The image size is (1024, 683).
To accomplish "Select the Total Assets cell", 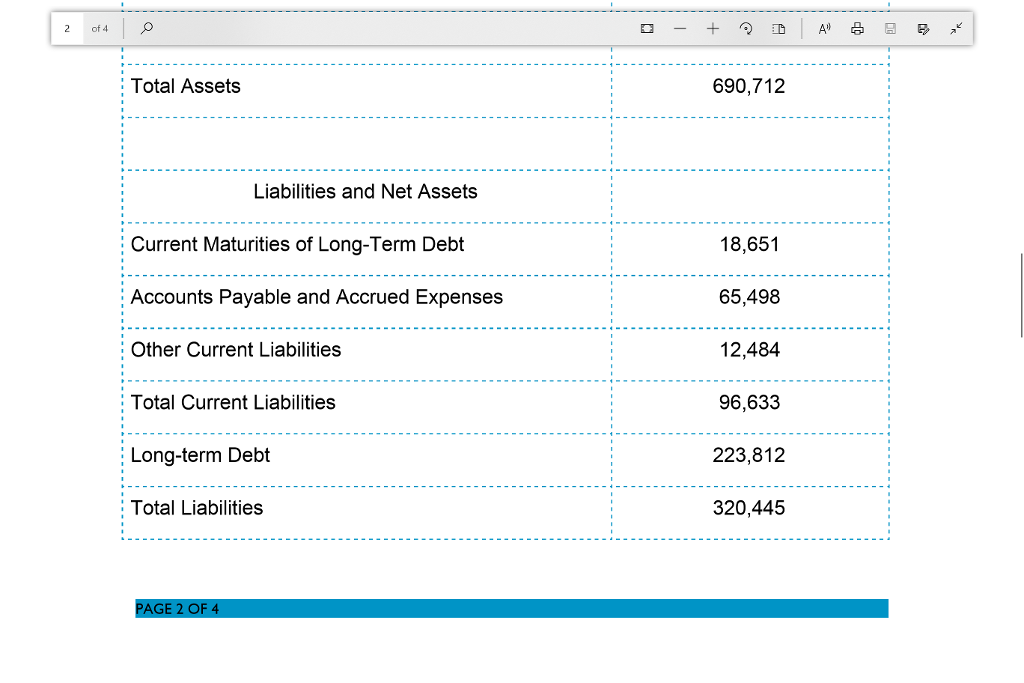I will click(x=185, y=87).
